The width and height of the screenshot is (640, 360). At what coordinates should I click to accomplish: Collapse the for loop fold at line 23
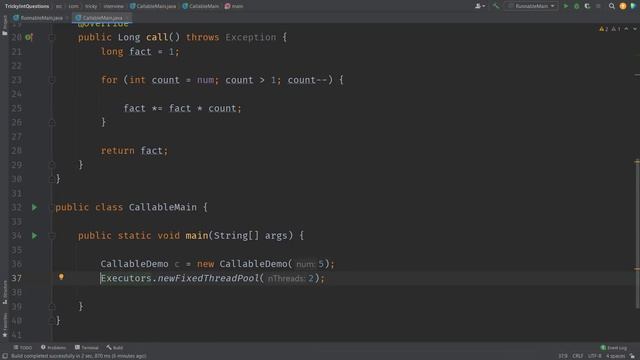(52, 80)
